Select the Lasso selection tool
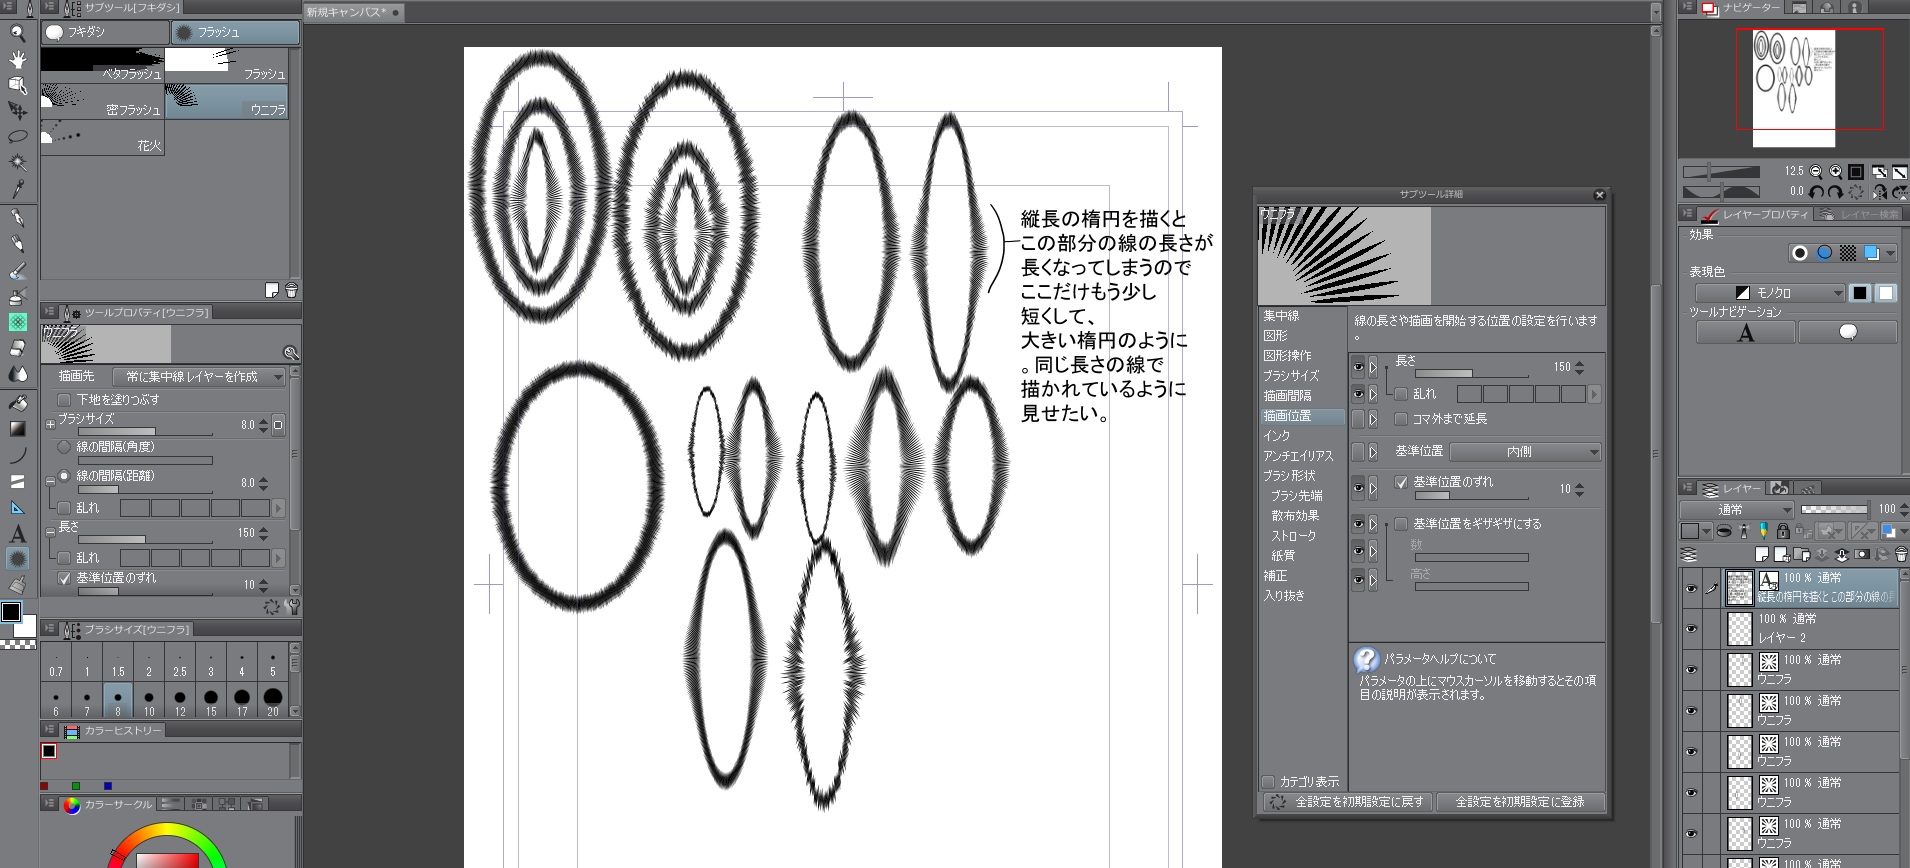Image resolution: width=1910 pixels, height=868 pixels. [17, 137]
